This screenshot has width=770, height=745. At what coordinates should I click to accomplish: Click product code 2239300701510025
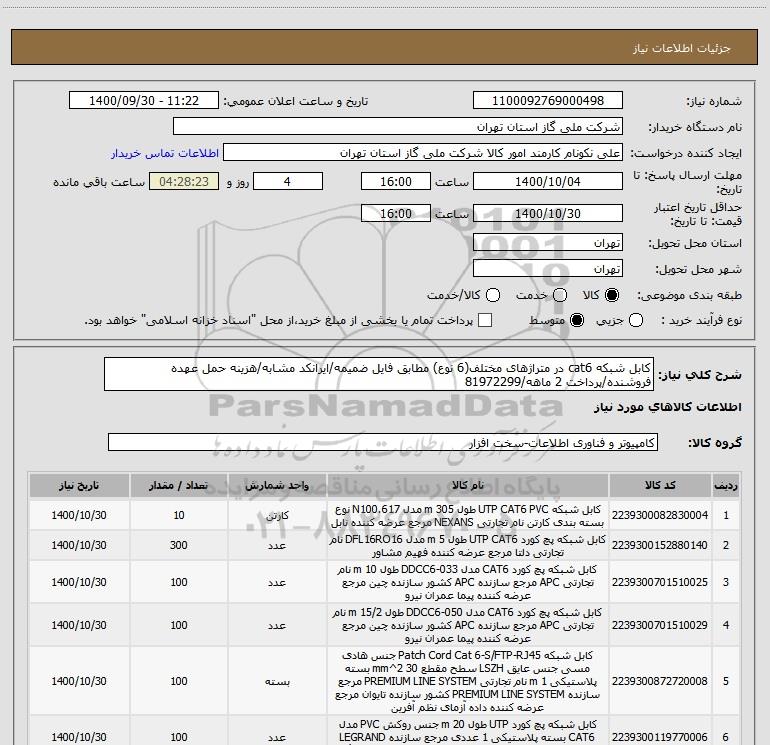click(660, 582)
